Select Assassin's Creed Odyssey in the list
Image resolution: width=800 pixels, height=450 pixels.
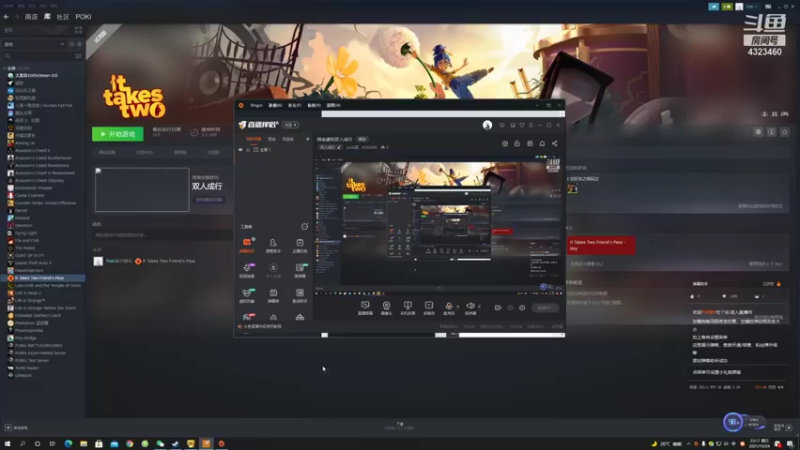(39, 181)
